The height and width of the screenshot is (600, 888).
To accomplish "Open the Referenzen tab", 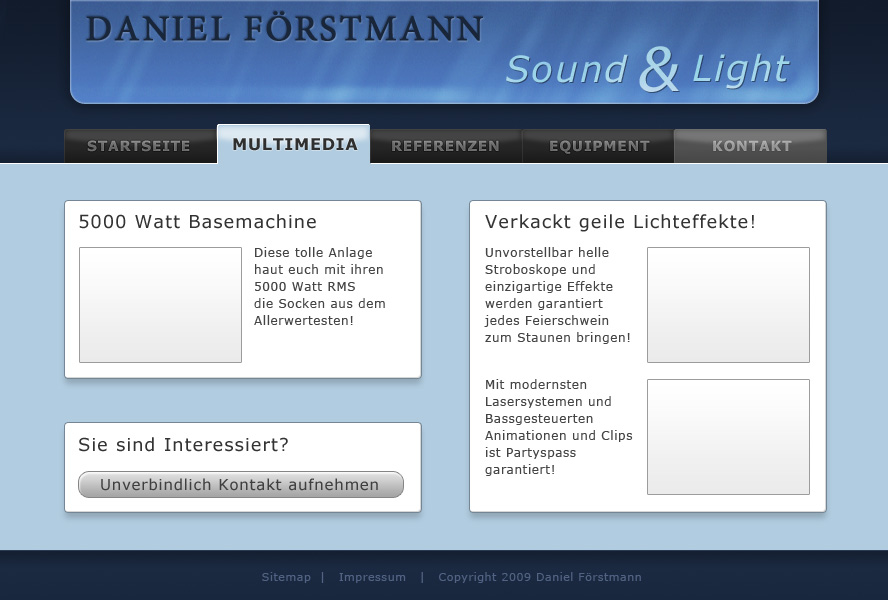I will (x=445, y=146).
